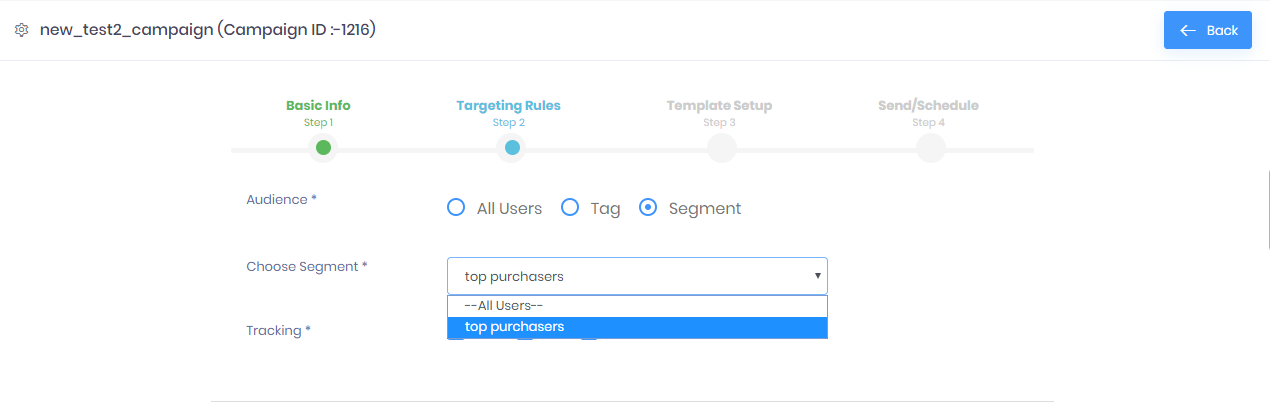Viewport: 1270px width, 406px height.
Task: Click the green Step 1 circle
Action: tap(323, 148)
